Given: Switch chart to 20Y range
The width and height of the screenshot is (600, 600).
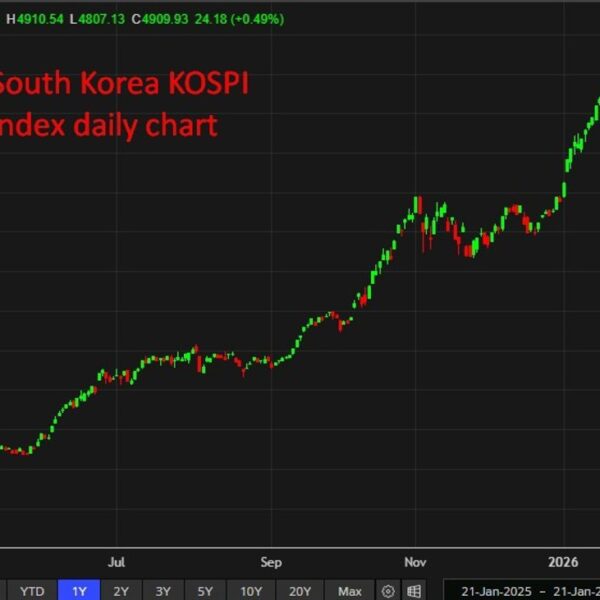Looking at the screenshot, I should tap(300, 591).
